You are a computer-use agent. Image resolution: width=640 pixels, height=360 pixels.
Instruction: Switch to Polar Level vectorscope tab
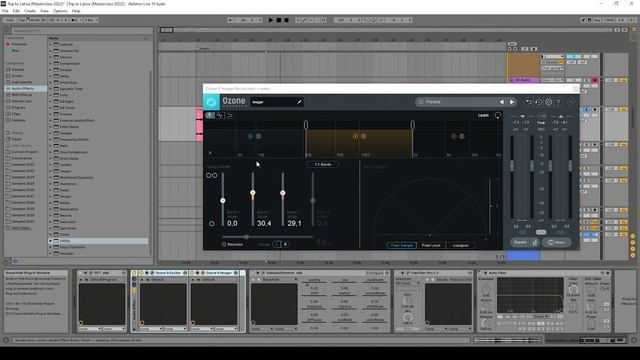431,245
